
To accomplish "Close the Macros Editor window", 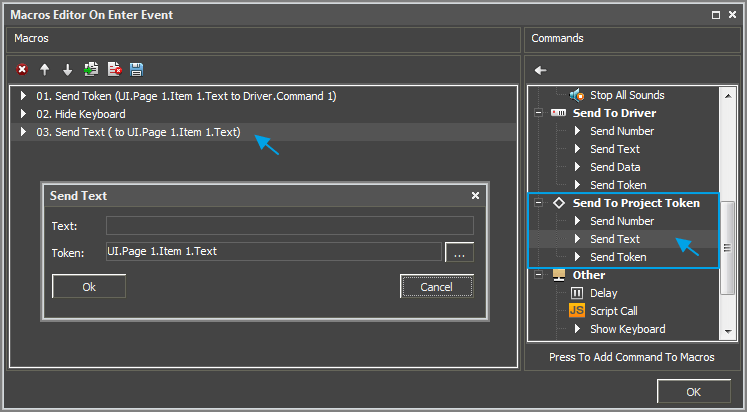I will [732, 15].
